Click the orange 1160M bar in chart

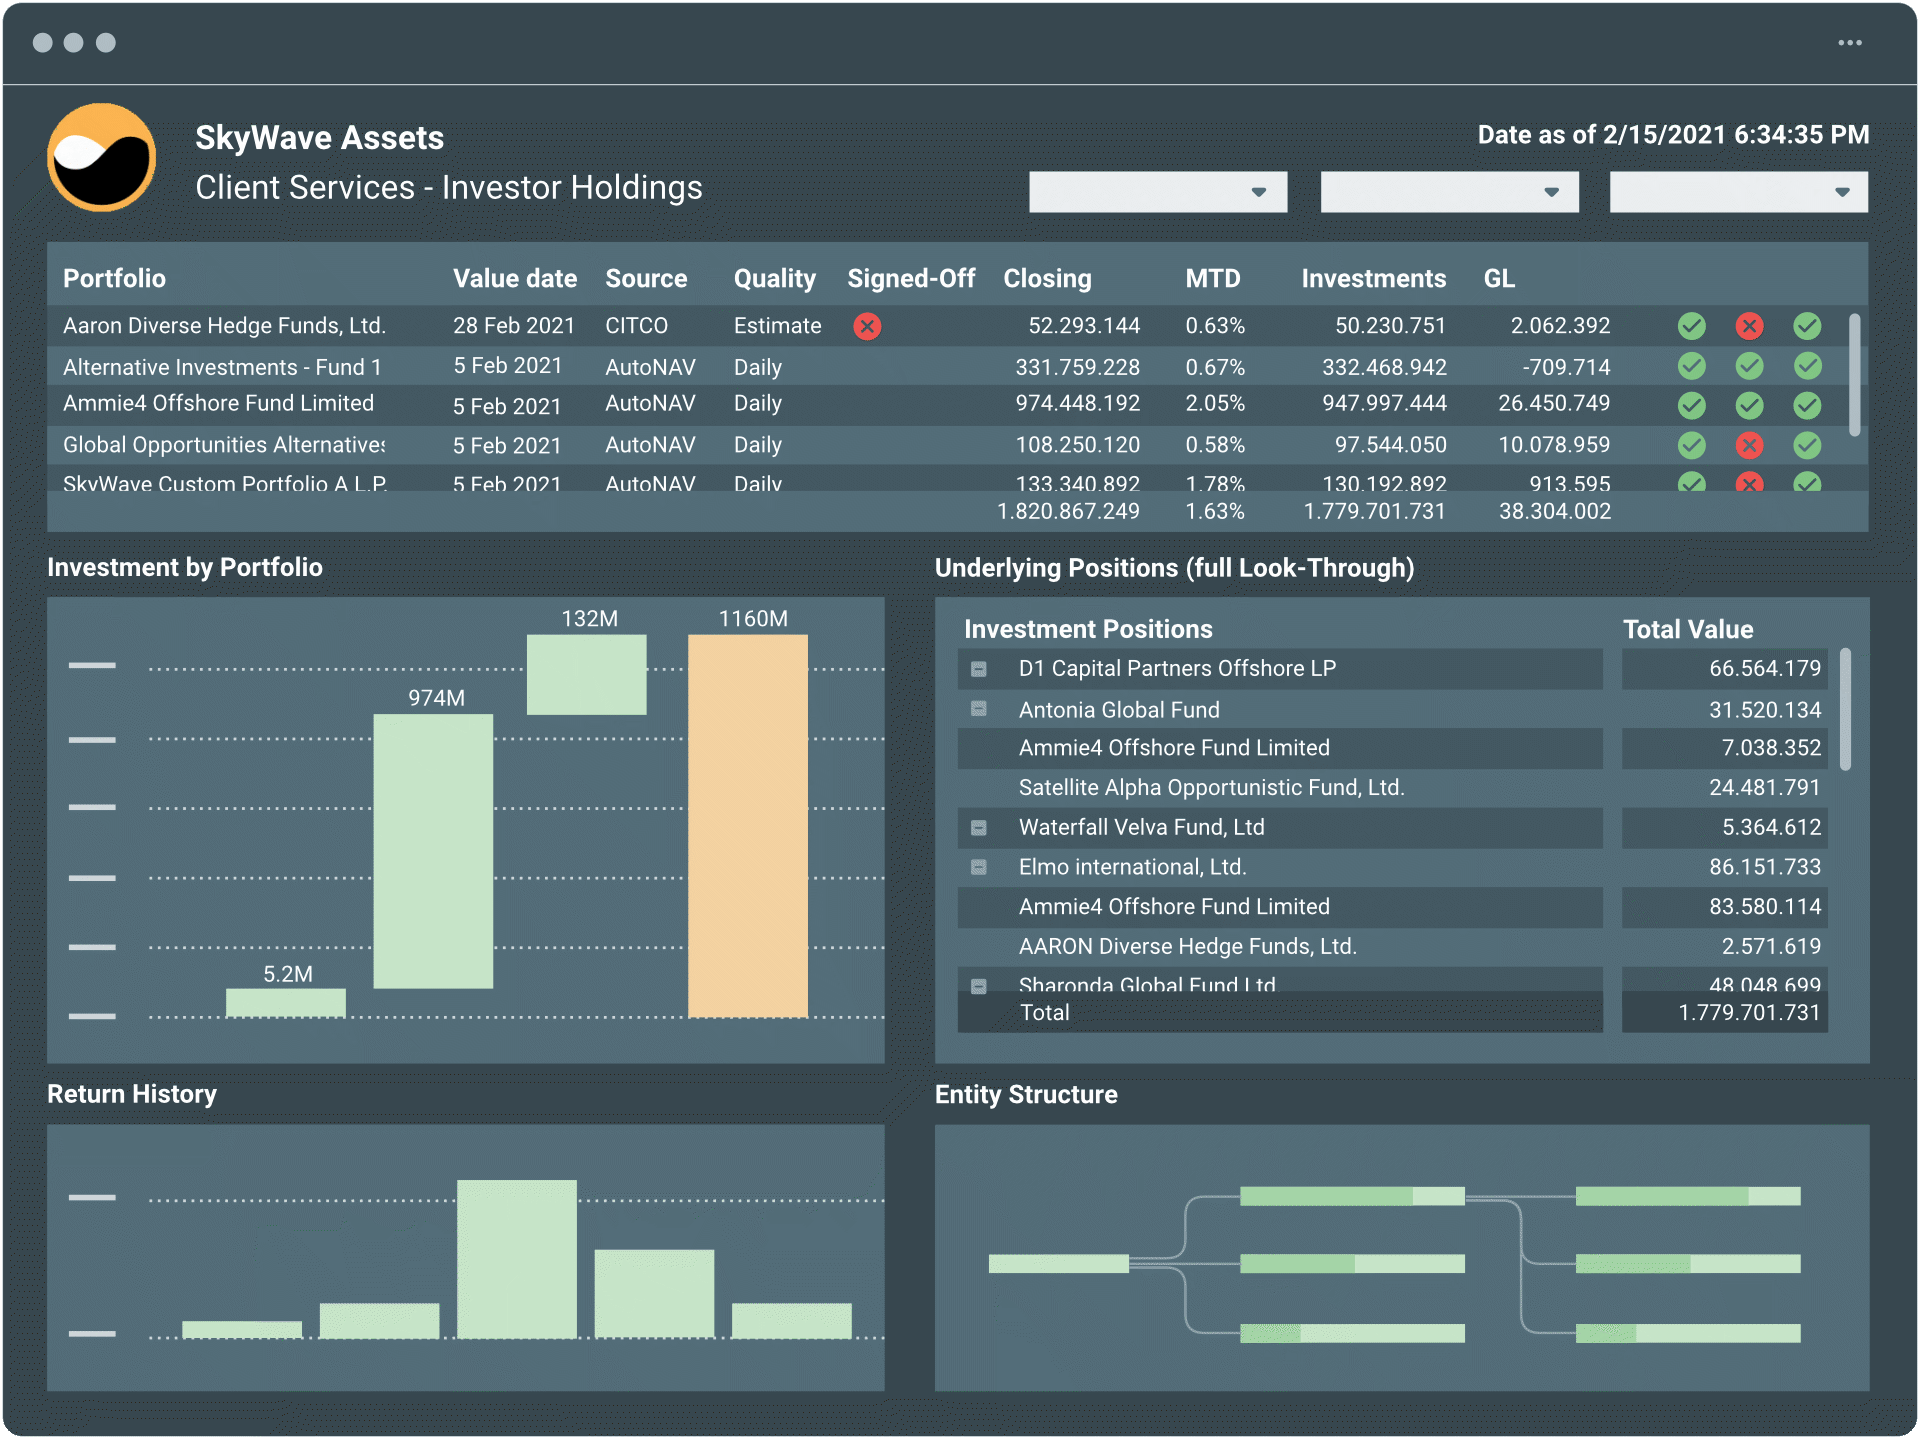pos(747,826)
